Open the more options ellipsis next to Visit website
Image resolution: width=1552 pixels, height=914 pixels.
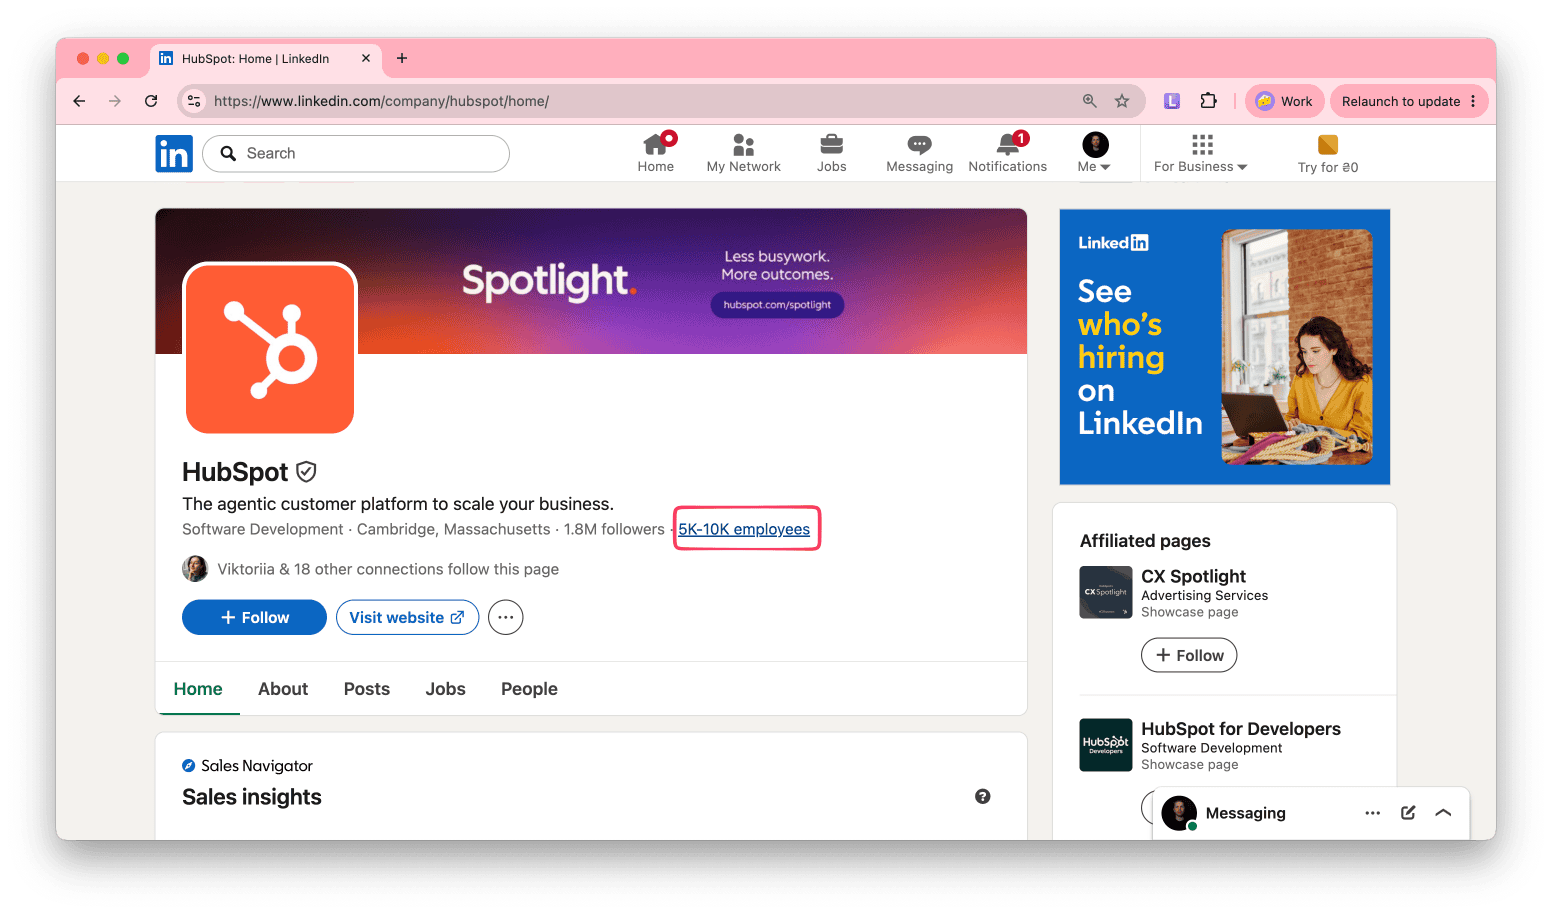506,618
